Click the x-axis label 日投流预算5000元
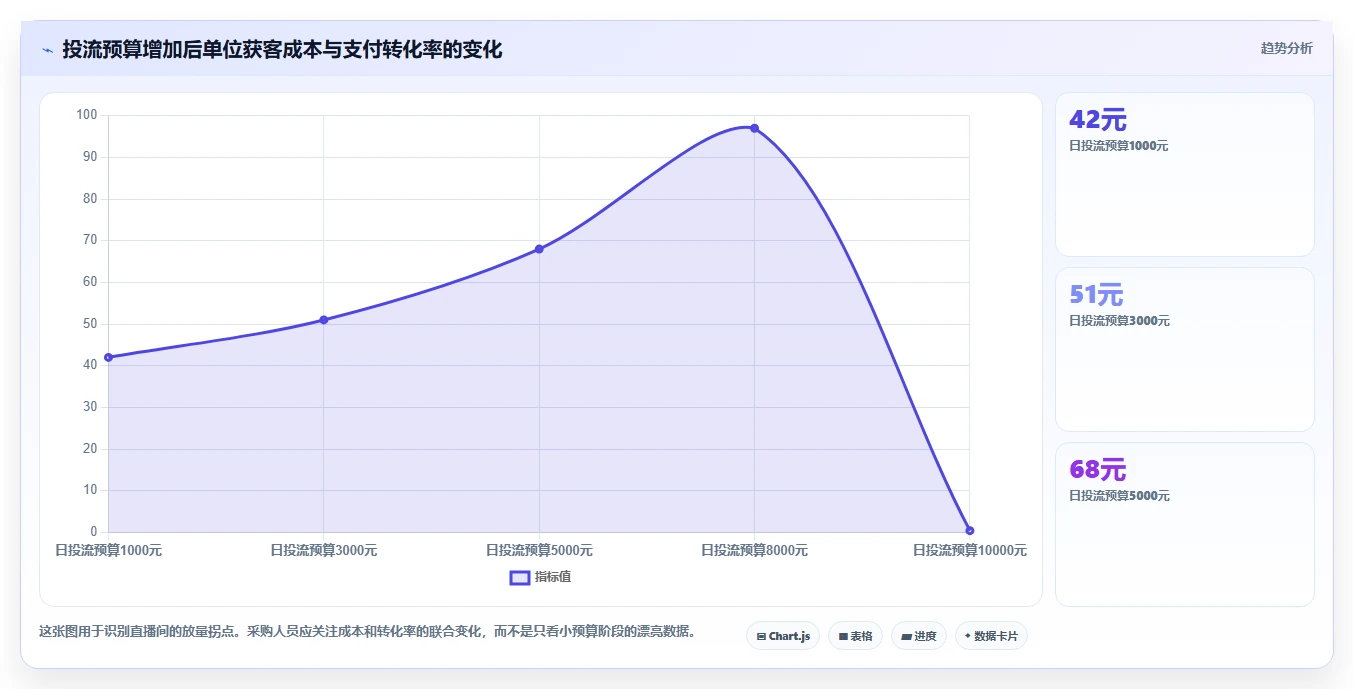This screenshot has width=1354, height=689. 539,550
